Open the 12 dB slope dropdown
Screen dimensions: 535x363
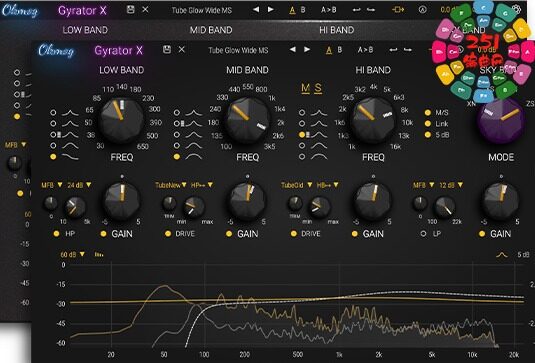(451, 185)
